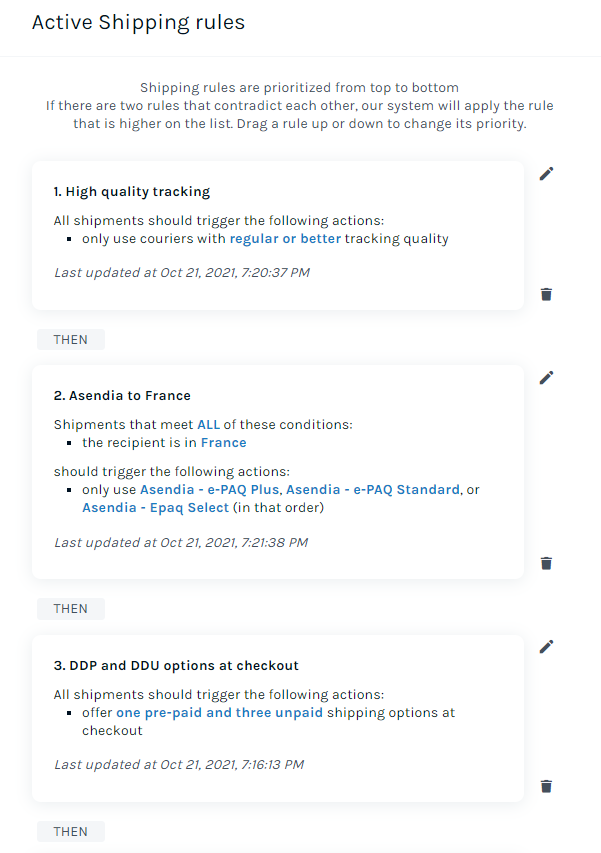
Task: Click the France recipient link
Action: click(x=224, y=443)
